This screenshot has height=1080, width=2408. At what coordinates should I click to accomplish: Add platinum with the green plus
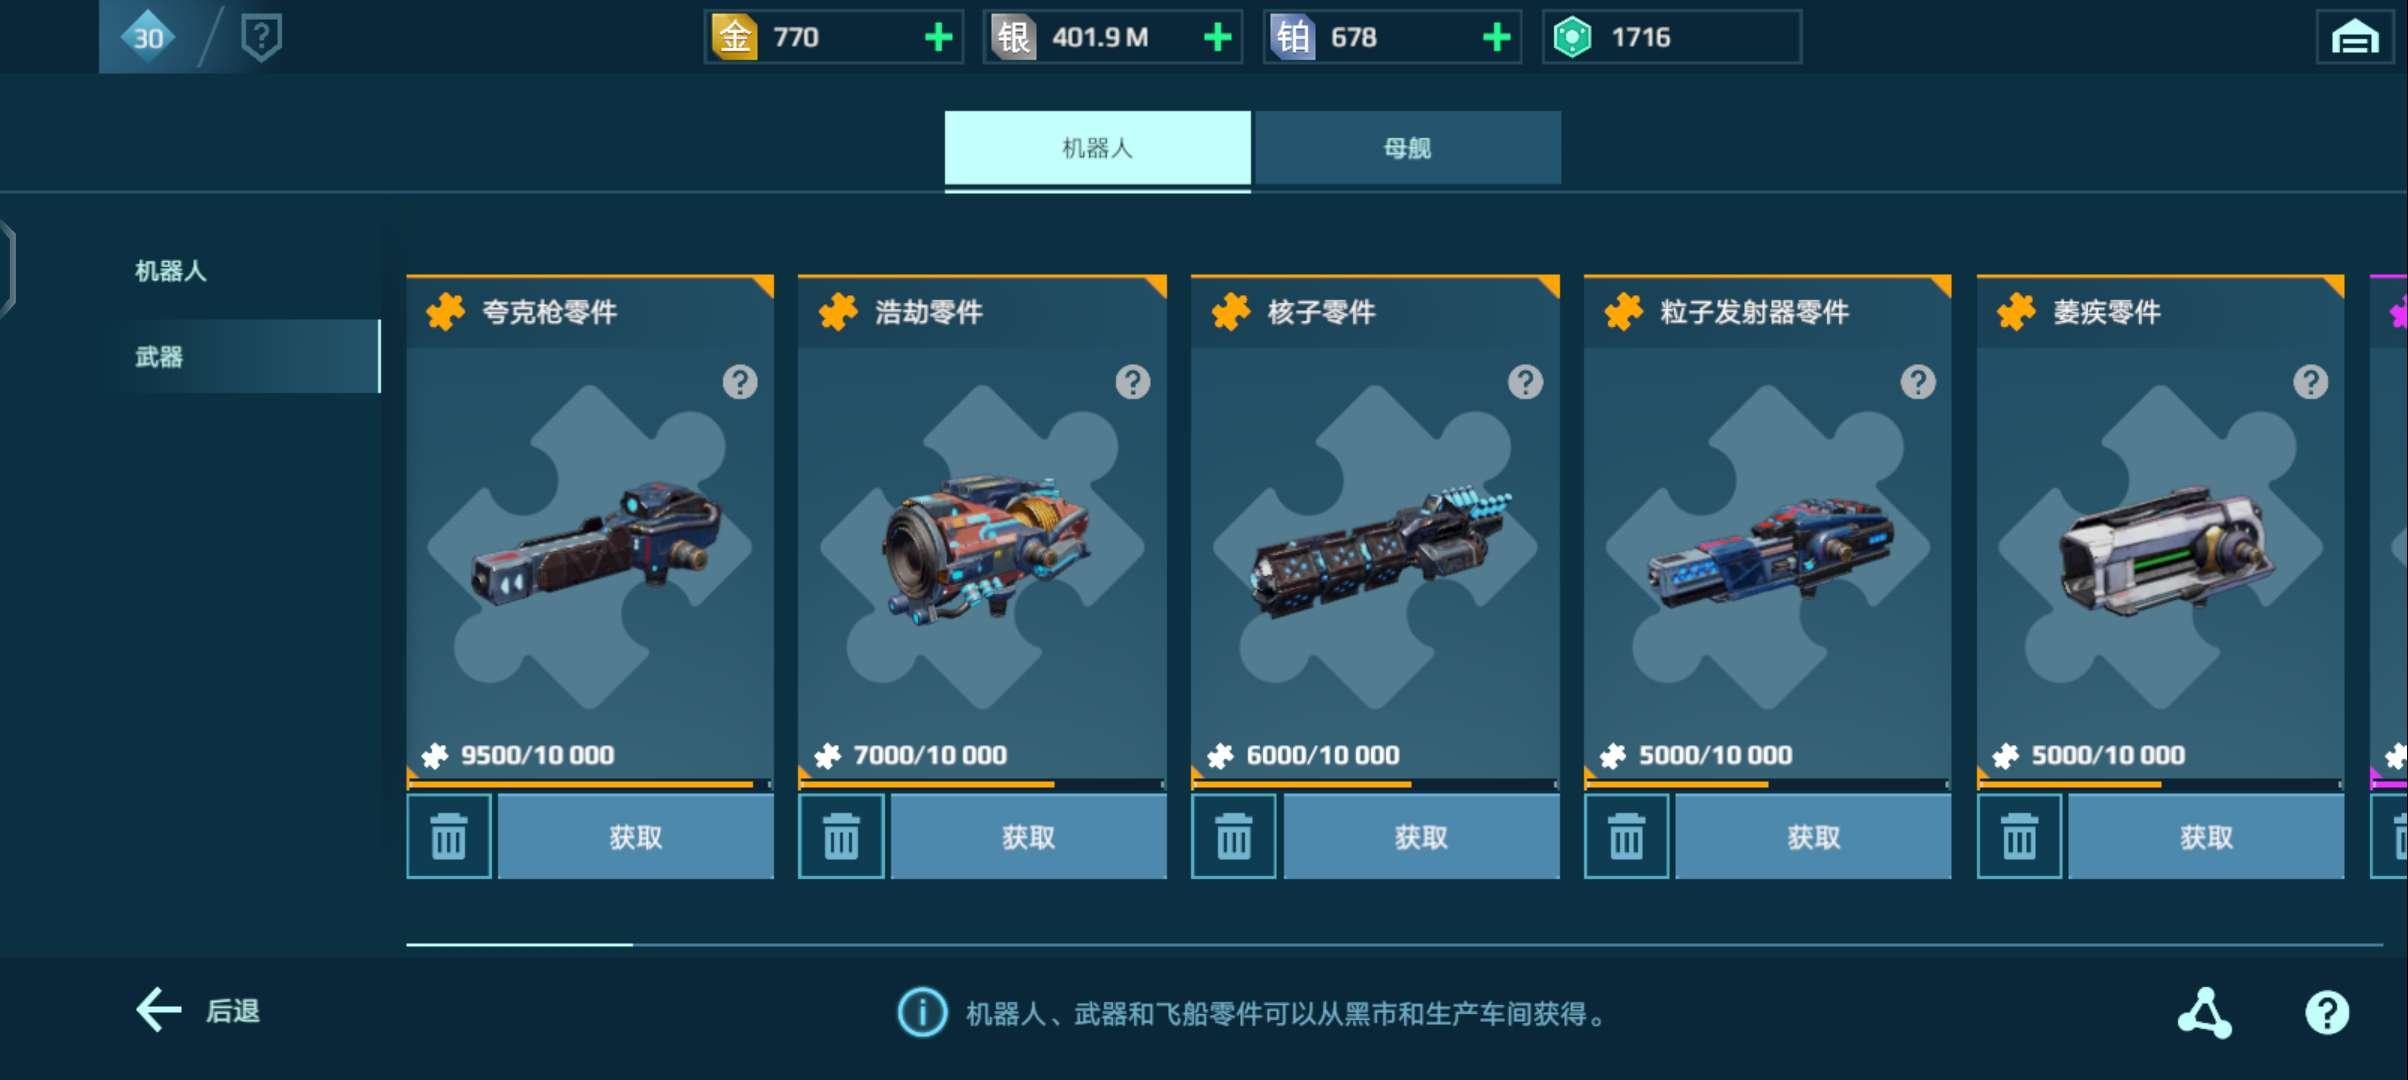1496,38
